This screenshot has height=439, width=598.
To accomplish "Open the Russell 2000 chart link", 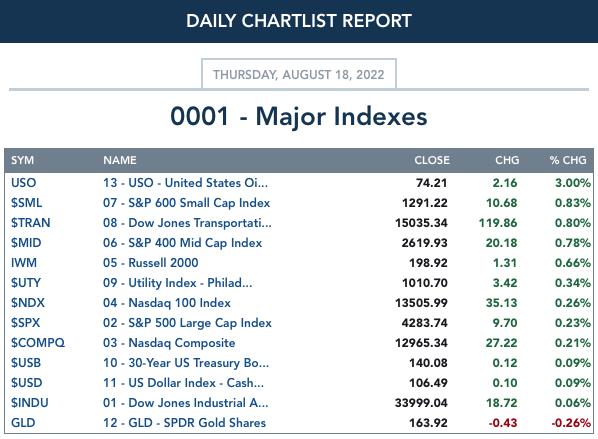I will [x=150, y=263].
